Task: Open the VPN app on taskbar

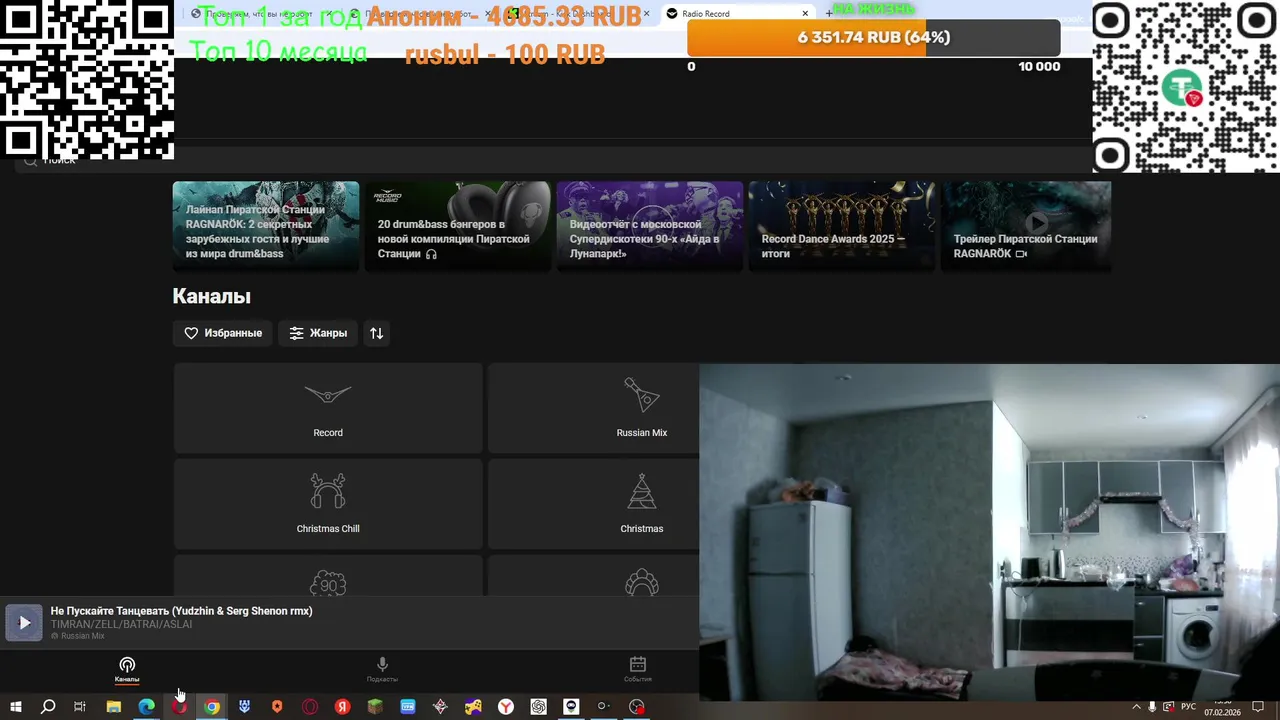Action: click(x=408, y=707)
